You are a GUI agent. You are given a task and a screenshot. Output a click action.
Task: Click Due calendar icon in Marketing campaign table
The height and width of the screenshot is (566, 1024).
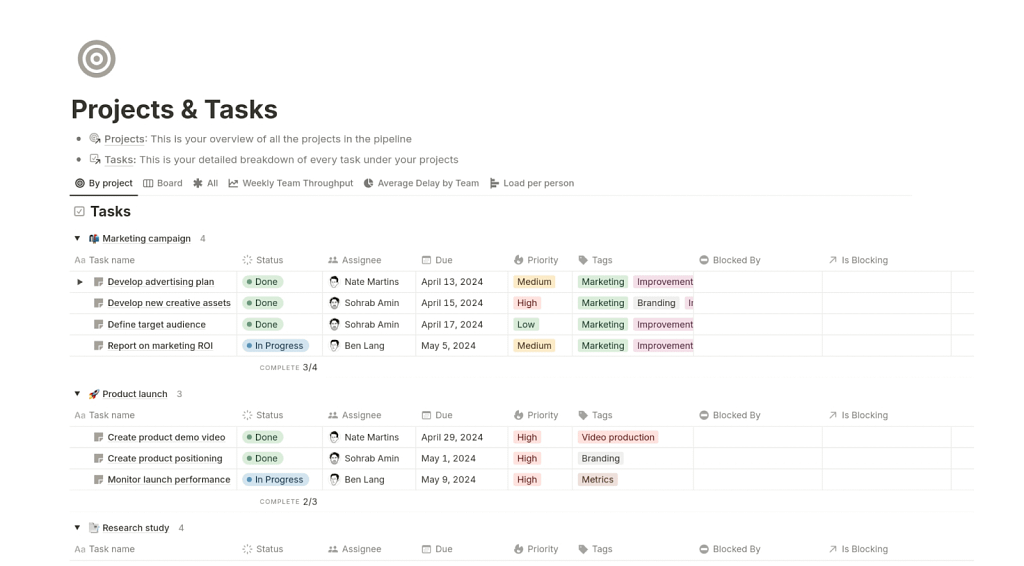(x=426, y=260)
